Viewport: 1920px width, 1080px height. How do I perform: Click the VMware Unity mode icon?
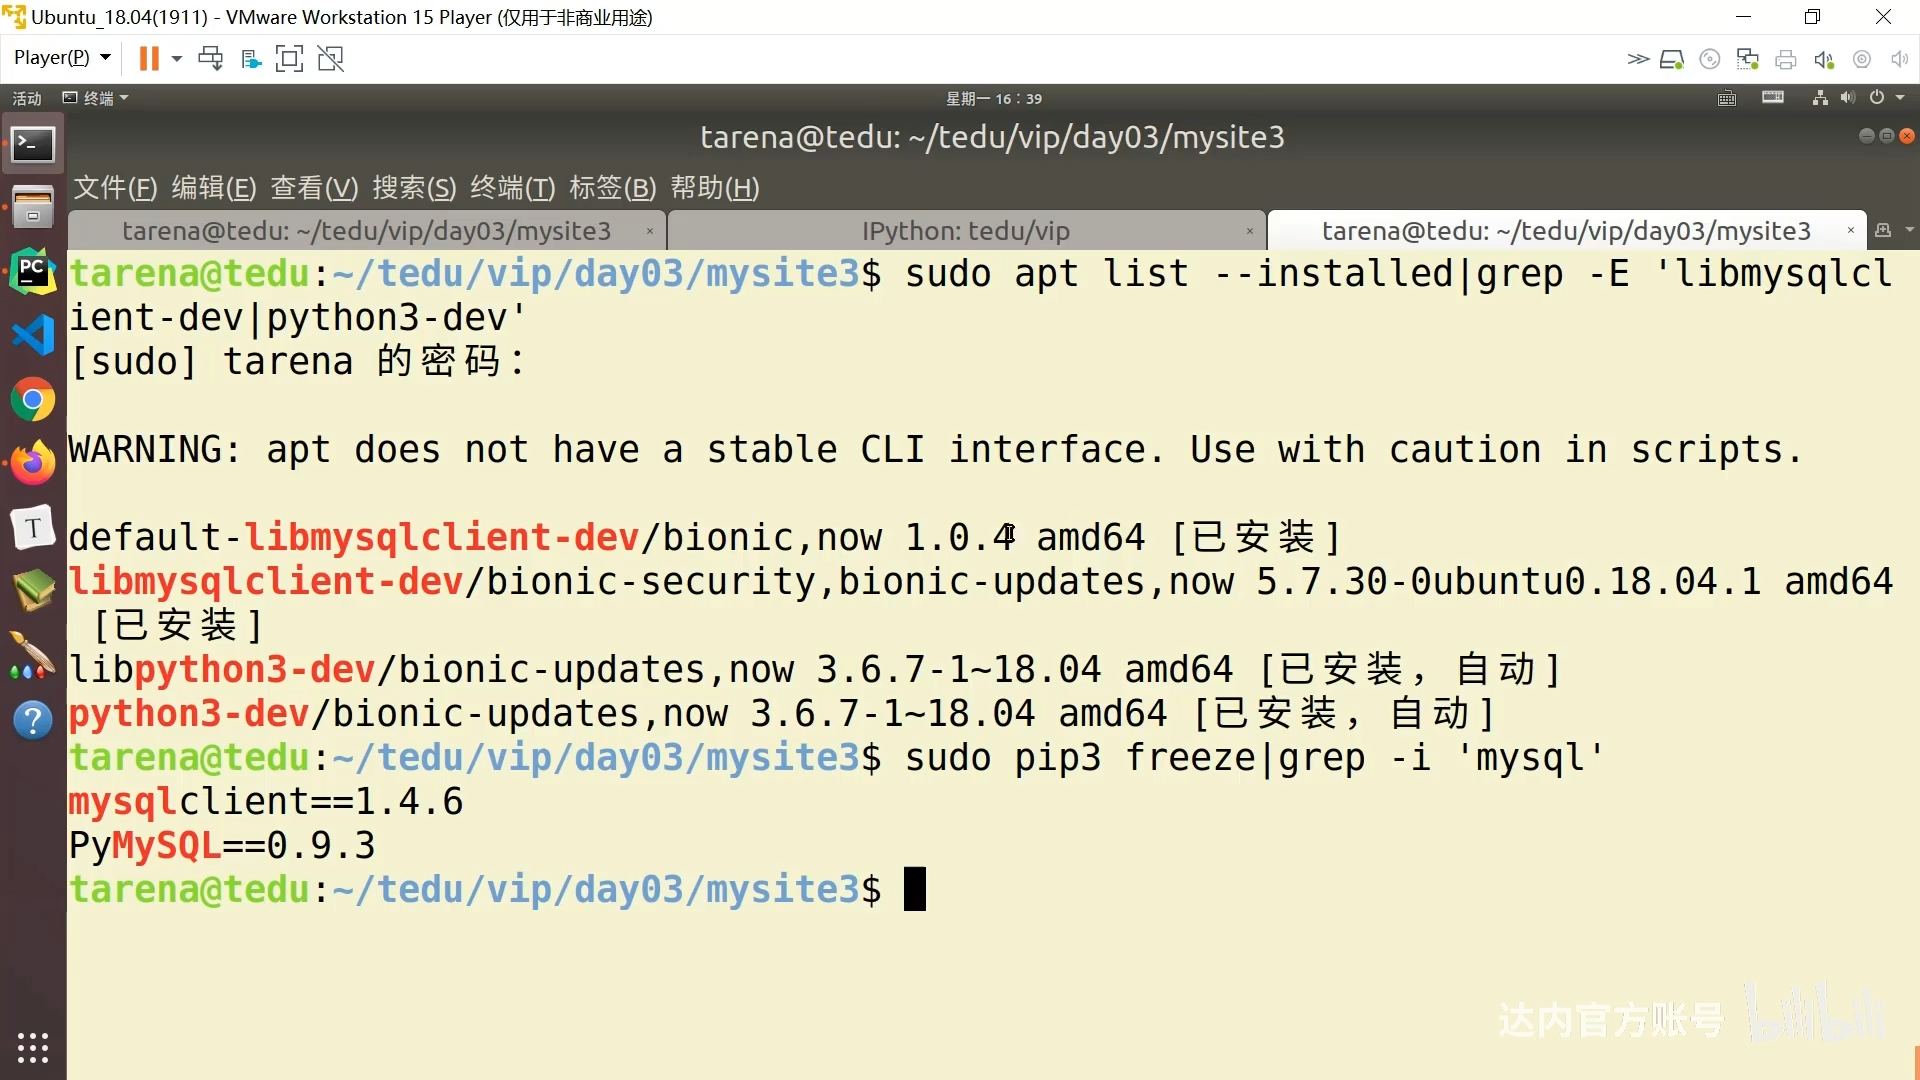click(251, 59)
